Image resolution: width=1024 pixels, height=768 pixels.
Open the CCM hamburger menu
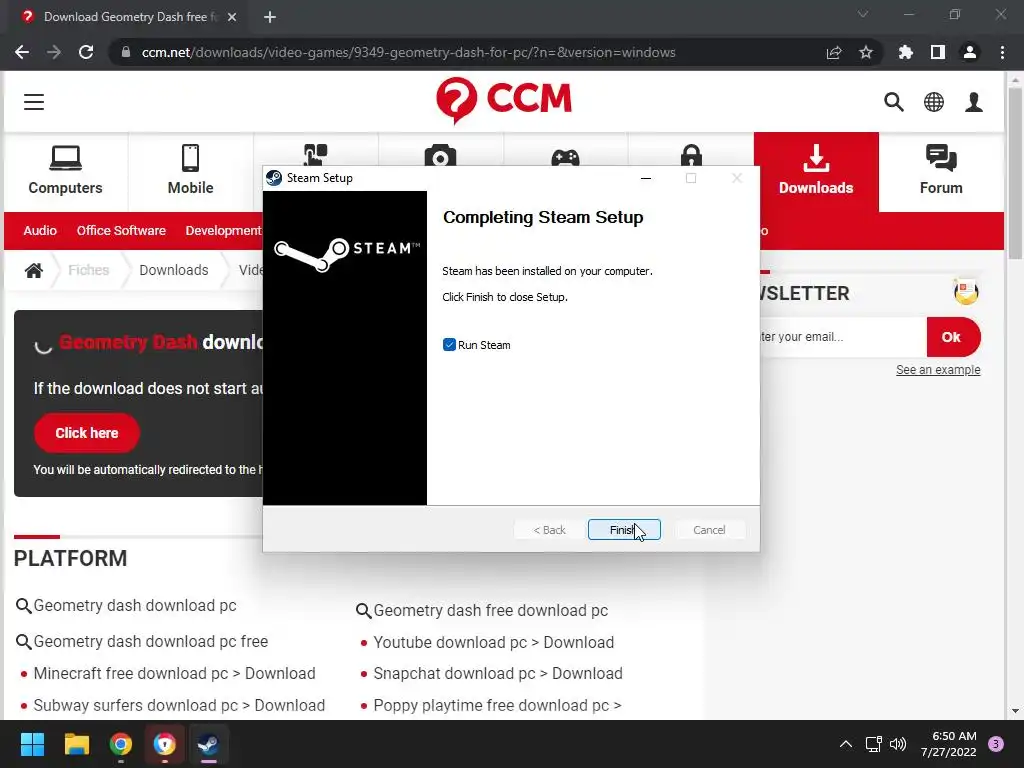(34, 102)
